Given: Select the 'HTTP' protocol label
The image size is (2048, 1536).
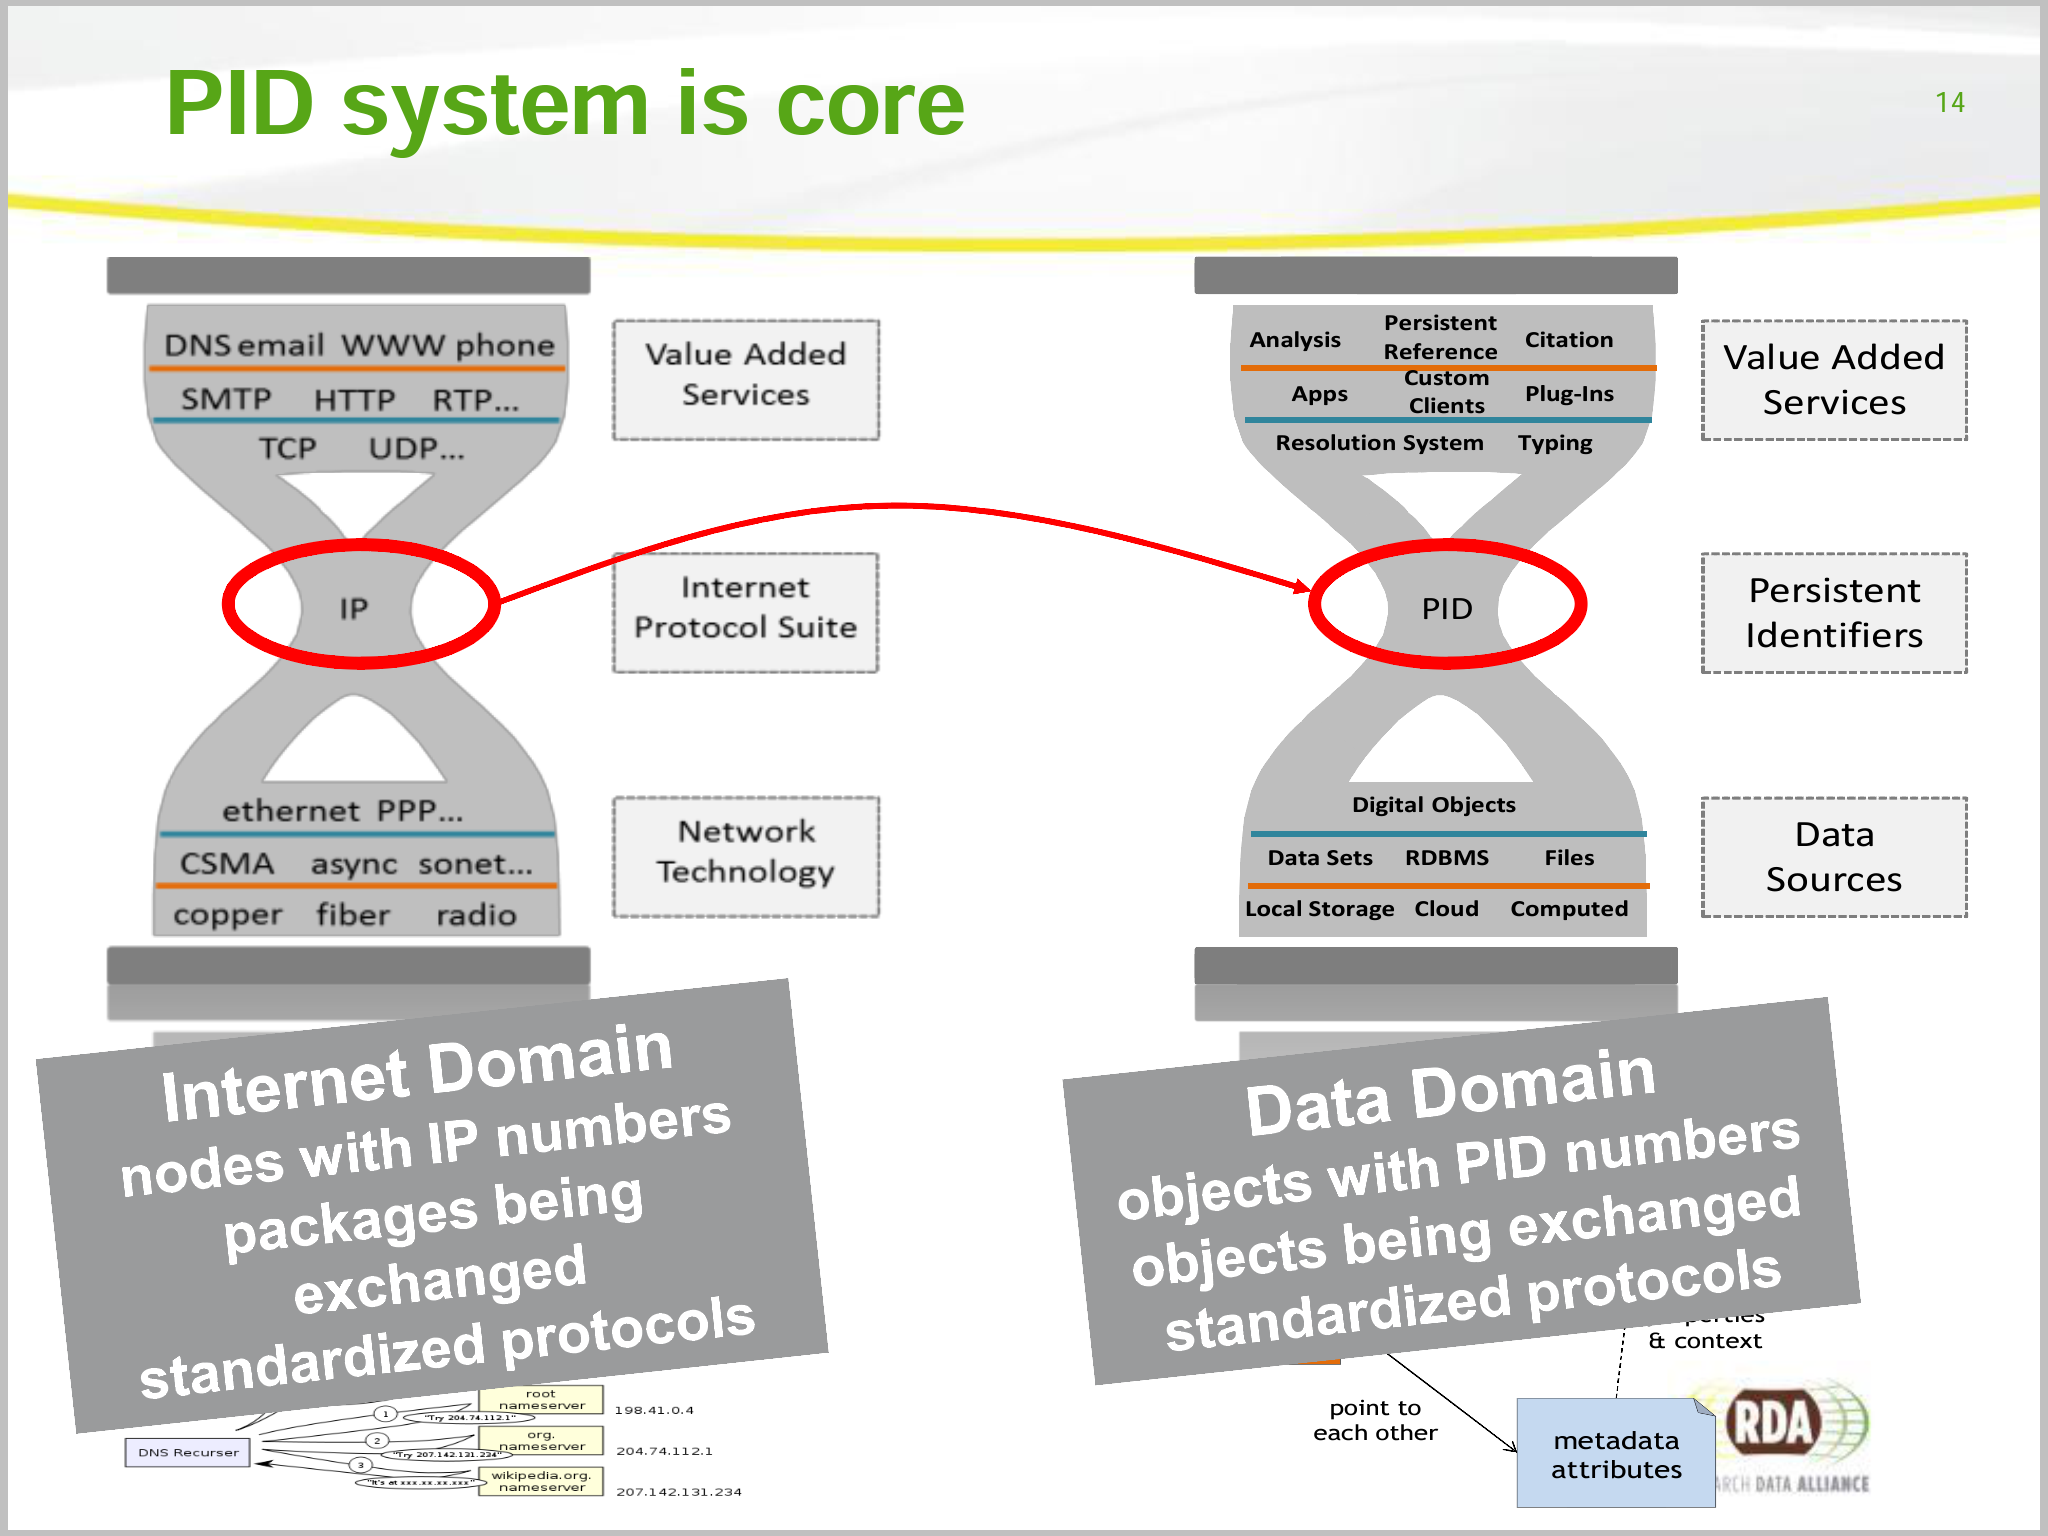Looking at the screenshot, I should pos(354,399).
